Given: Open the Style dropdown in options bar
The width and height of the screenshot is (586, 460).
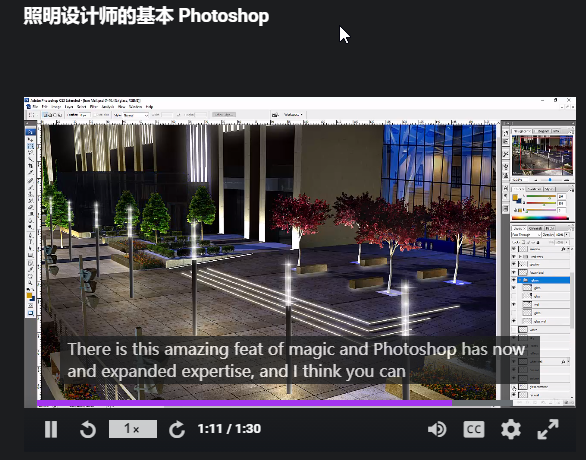Looking at the screenshot, I should 135,115.
